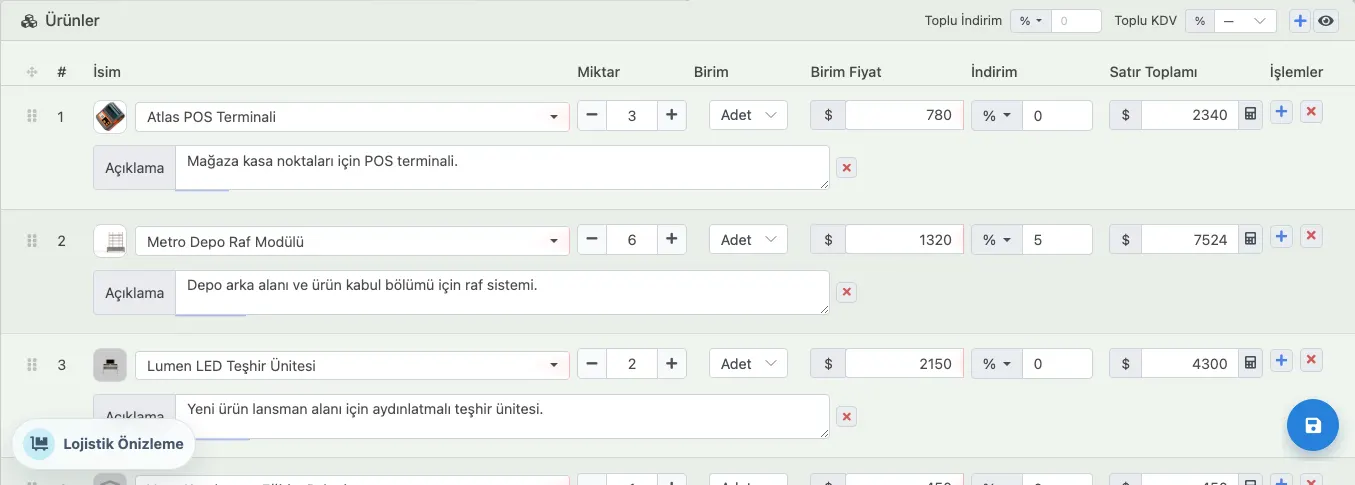Image resolution: width=1355 pixels, height=485 pixels.
Task: Click quantity field showing 2
Action: click(631, 363)
